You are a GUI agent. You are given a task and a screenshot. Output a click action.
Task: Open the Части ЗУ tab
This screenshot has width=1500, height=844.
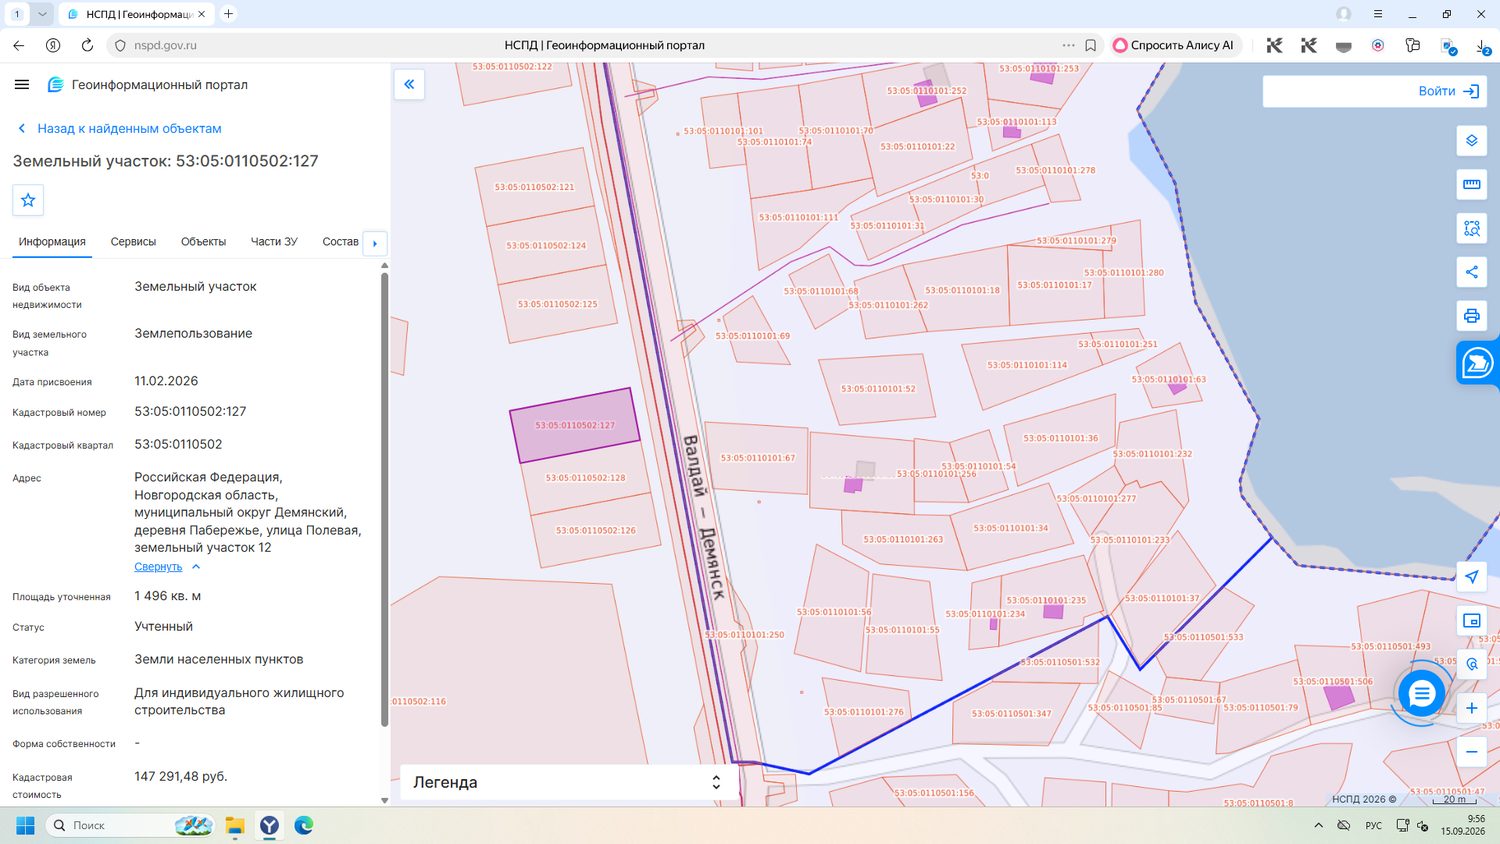click(x=274, y=242)
